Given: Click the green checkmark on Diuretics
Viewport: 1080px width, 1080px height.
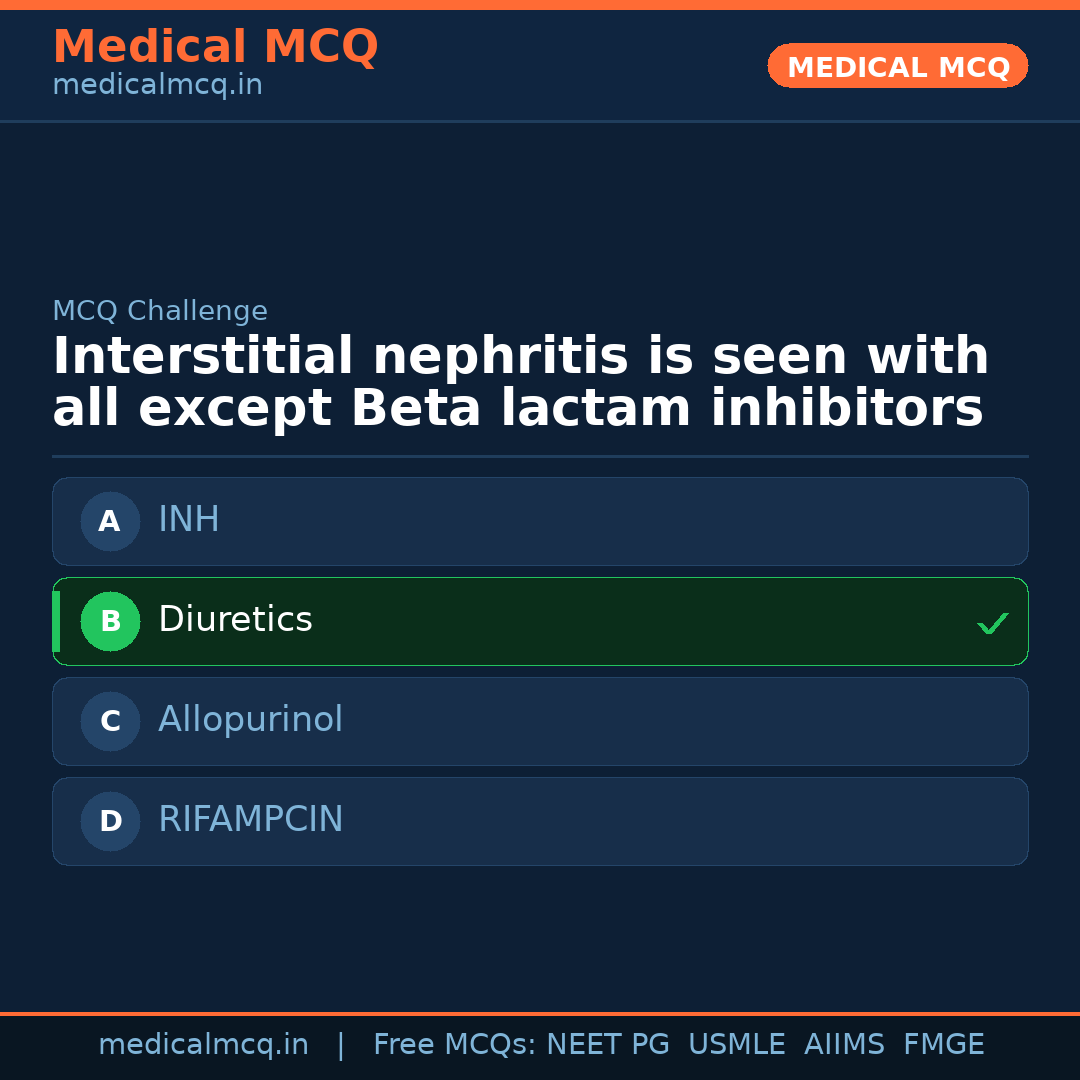Looking at the screenshot, I should 992,623.
